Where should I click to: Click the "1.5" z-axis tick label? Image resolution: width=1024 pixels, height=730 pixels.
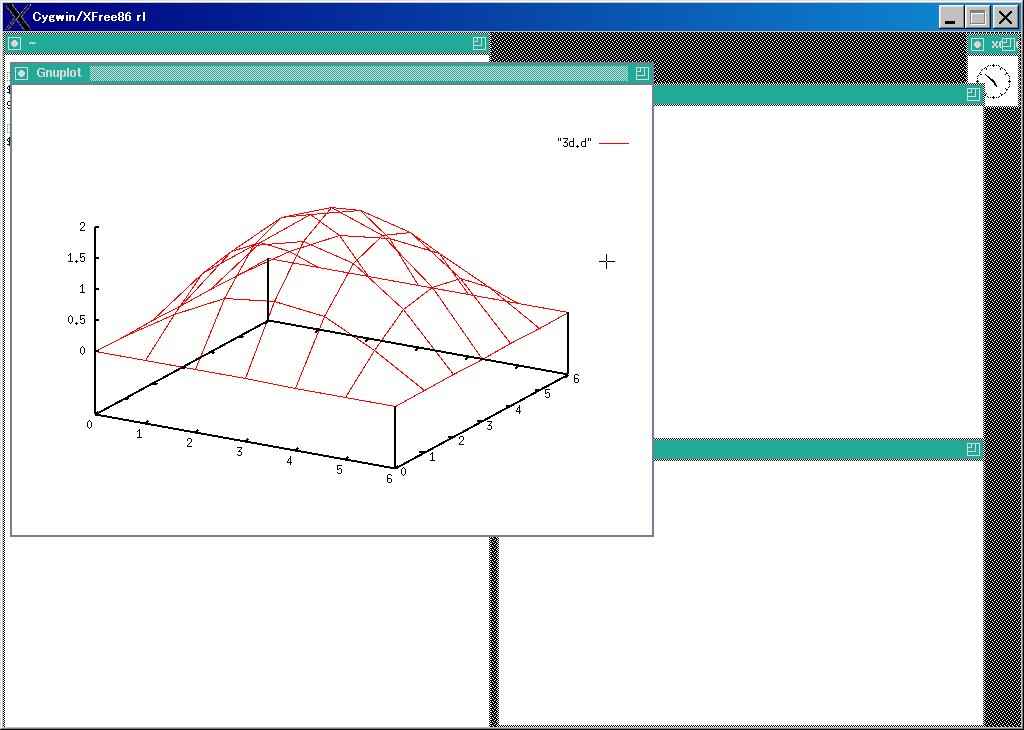76,258
